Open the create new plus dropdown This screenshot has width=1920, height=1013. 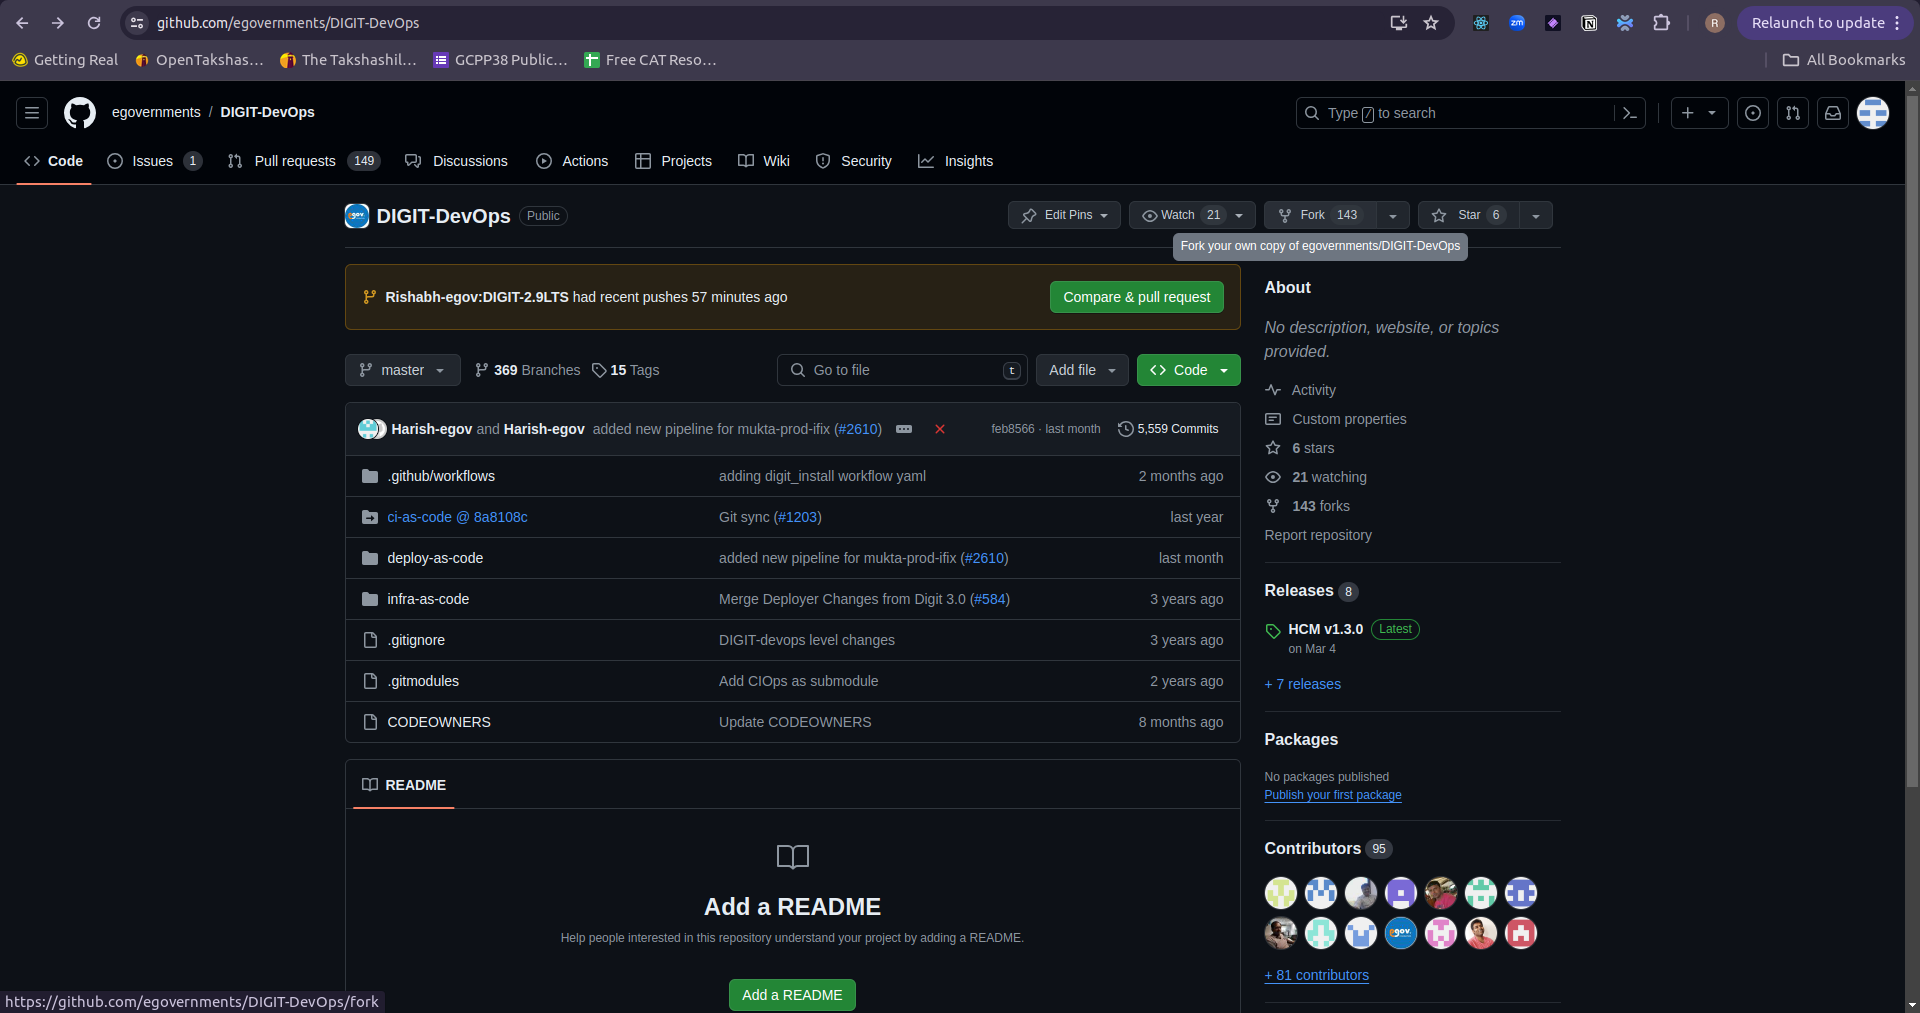pos(1699,113)
